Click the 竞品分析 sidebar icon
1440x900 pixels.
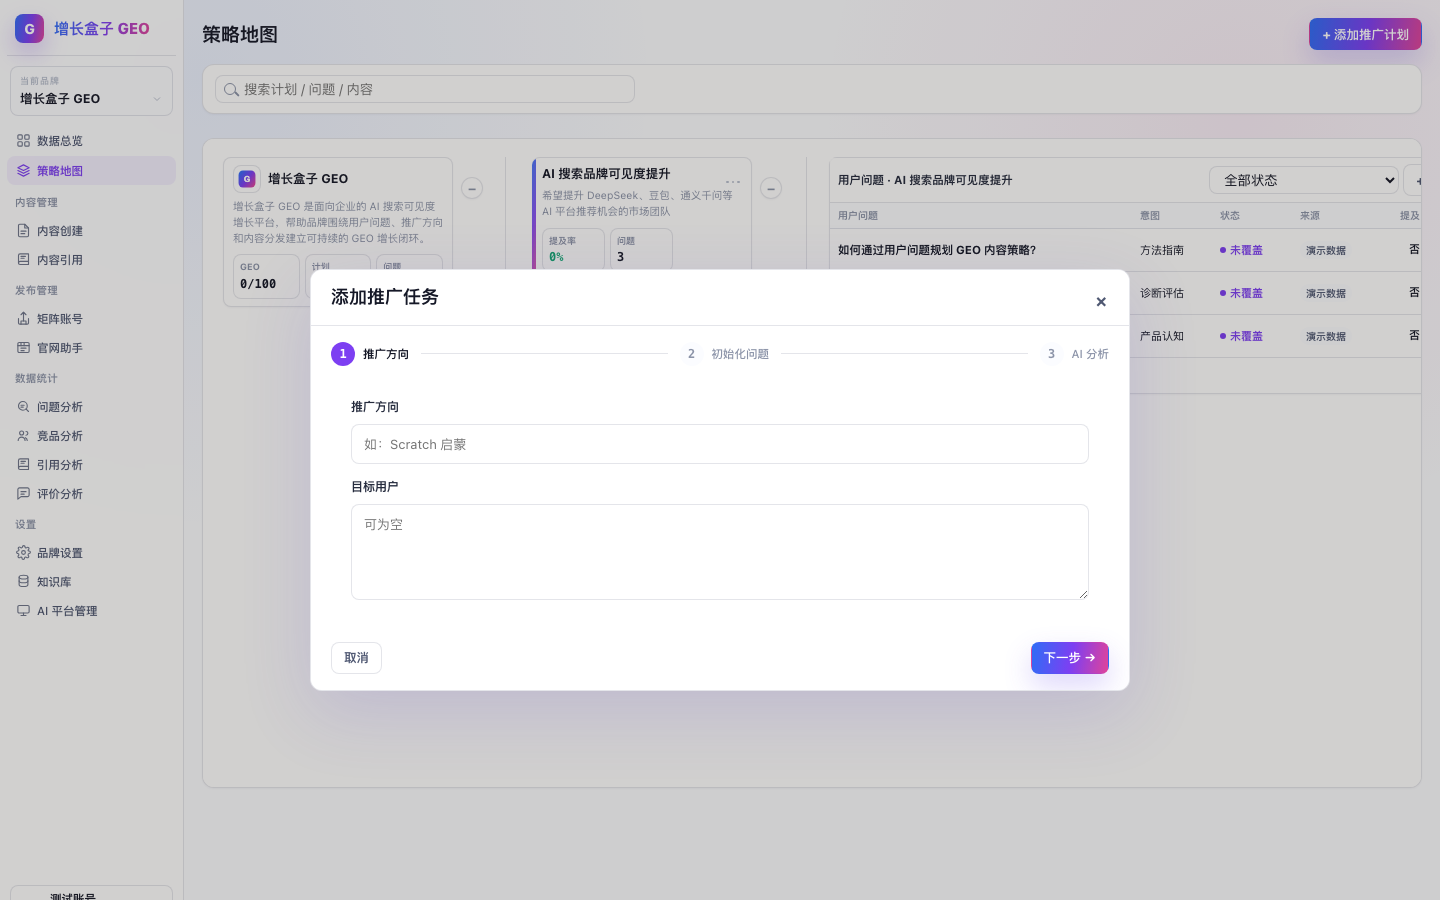pyautogui.click(x=23, y=436)
